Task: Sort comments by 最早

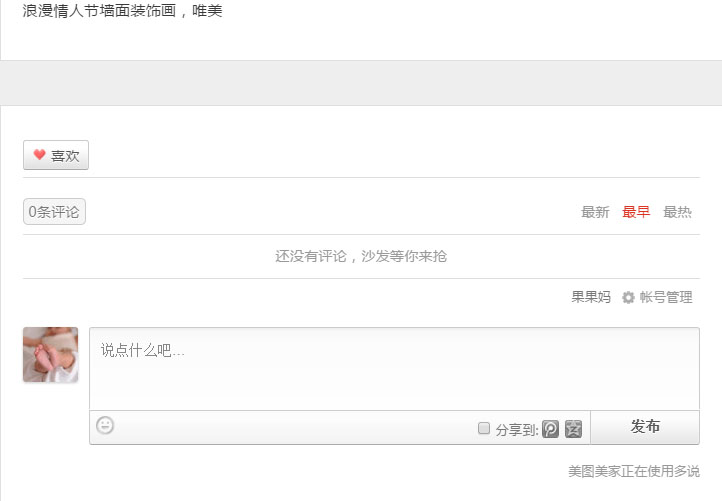Action: [x=636, y=212]
